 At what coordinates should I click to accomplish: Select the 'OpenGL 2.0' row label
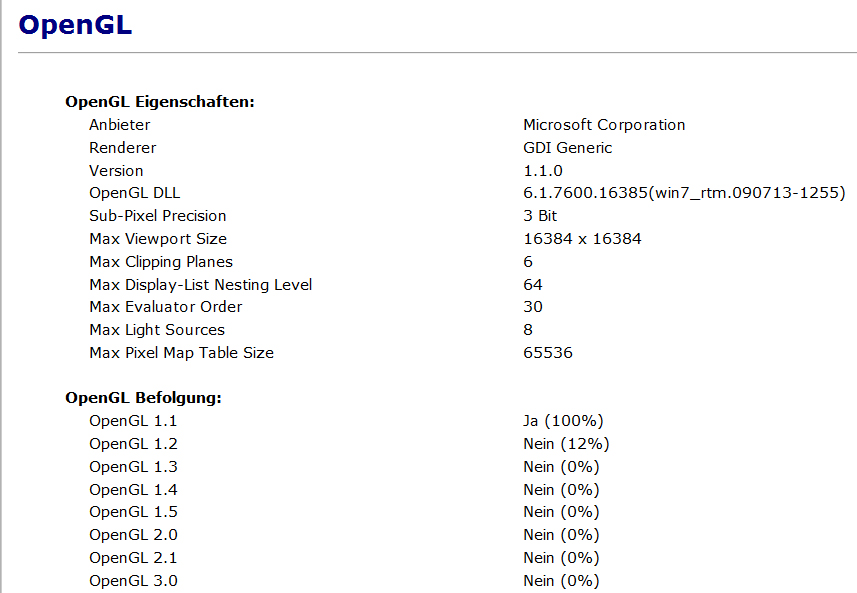click(x=133, y=535)
